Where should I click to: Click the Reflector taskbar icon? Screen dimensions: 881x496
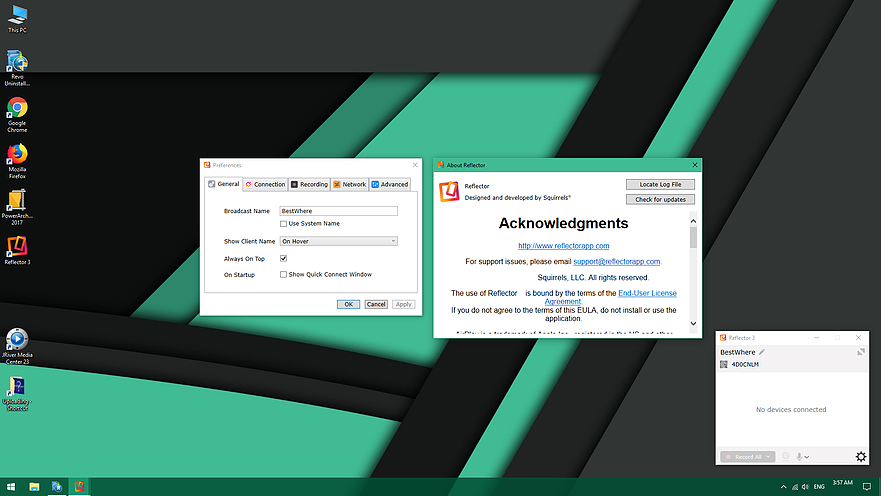point(79,487)
